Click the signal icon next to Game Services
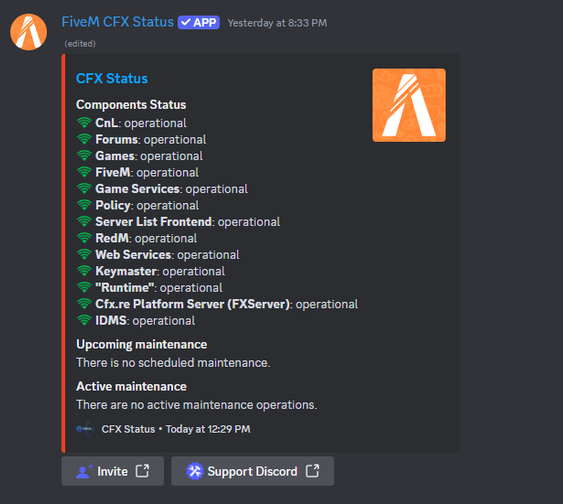 (x=84, y=189)
